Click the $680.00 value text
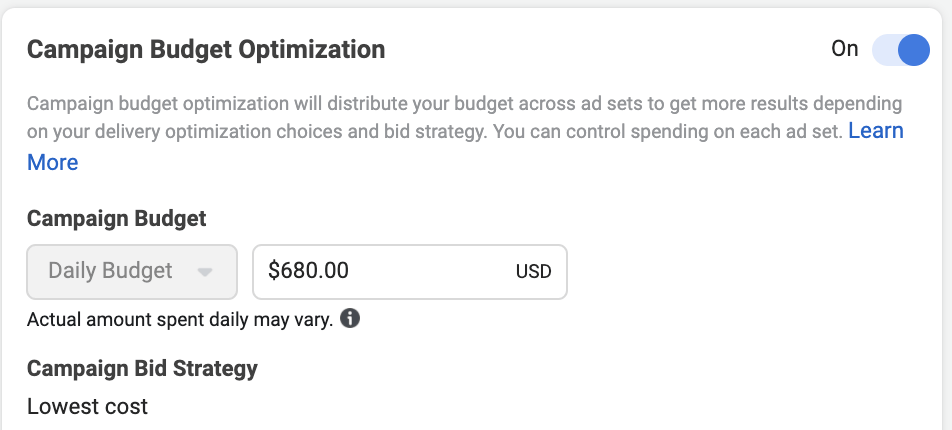952x430 pixels. coord(308,271)
